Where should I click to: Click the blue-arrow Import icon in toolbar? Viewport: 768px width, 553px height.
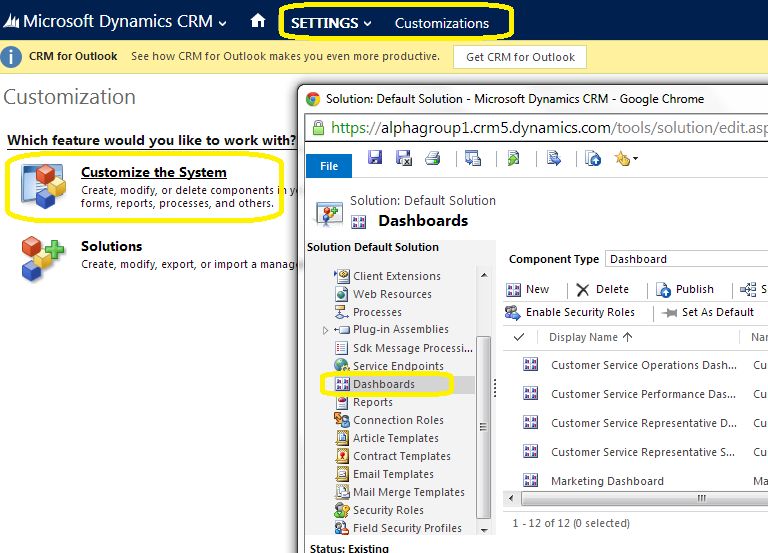[553, 158]
